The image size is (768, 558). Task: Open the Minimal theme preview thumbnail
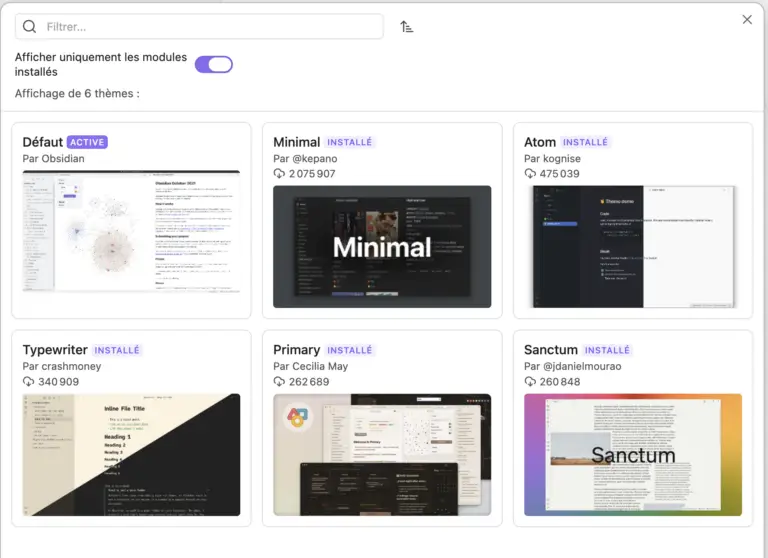382,246
